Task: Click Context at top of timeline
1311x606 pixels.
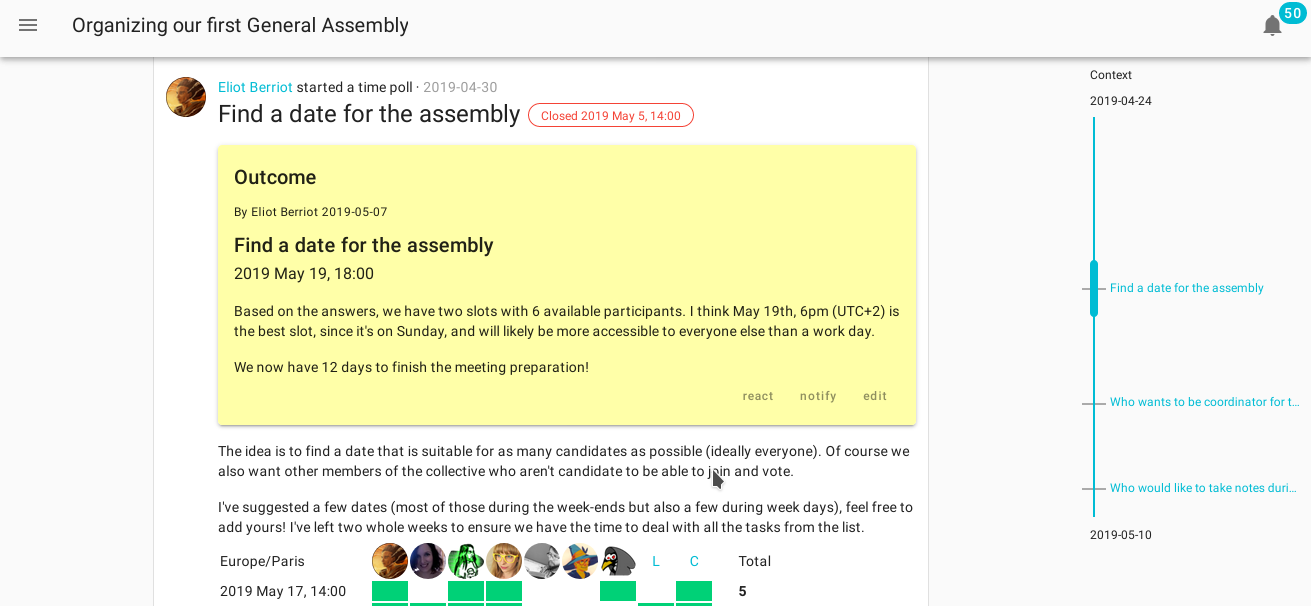Action: 1111,75
